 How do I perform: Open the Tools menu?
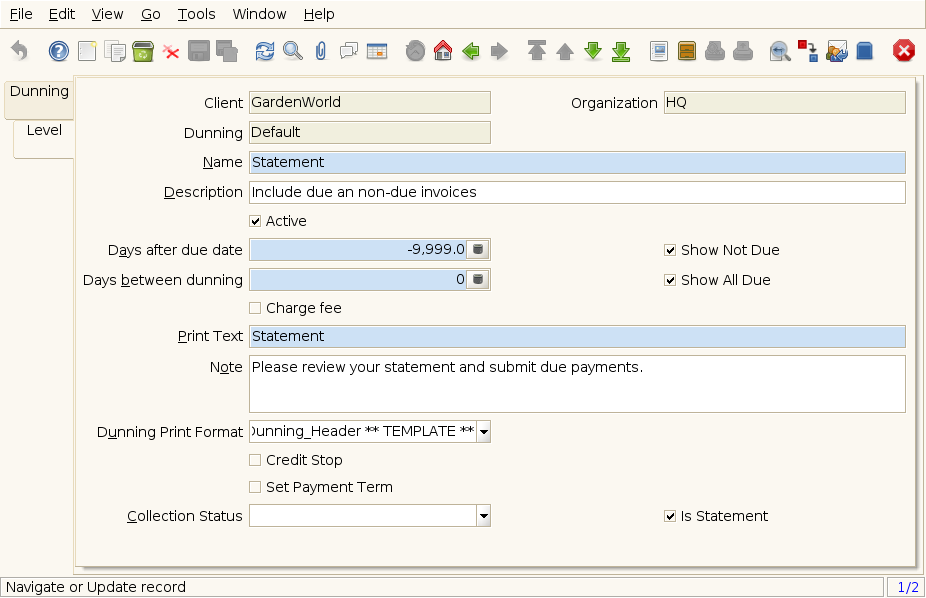click(196, 14)
